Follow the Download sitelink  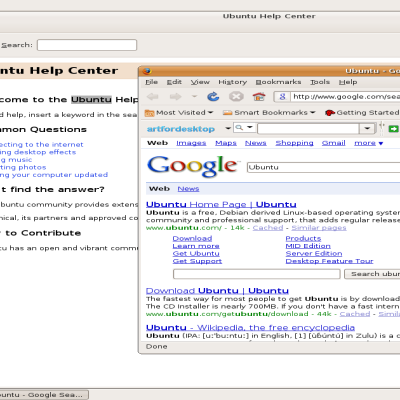[192, 239]
